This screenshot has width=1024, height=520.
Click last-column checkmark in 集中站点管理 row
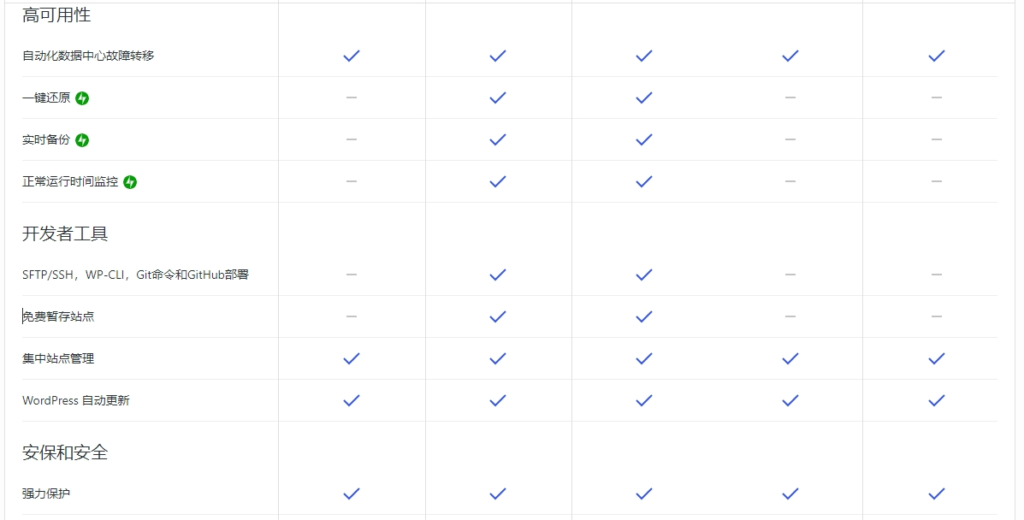pos(936,358)
